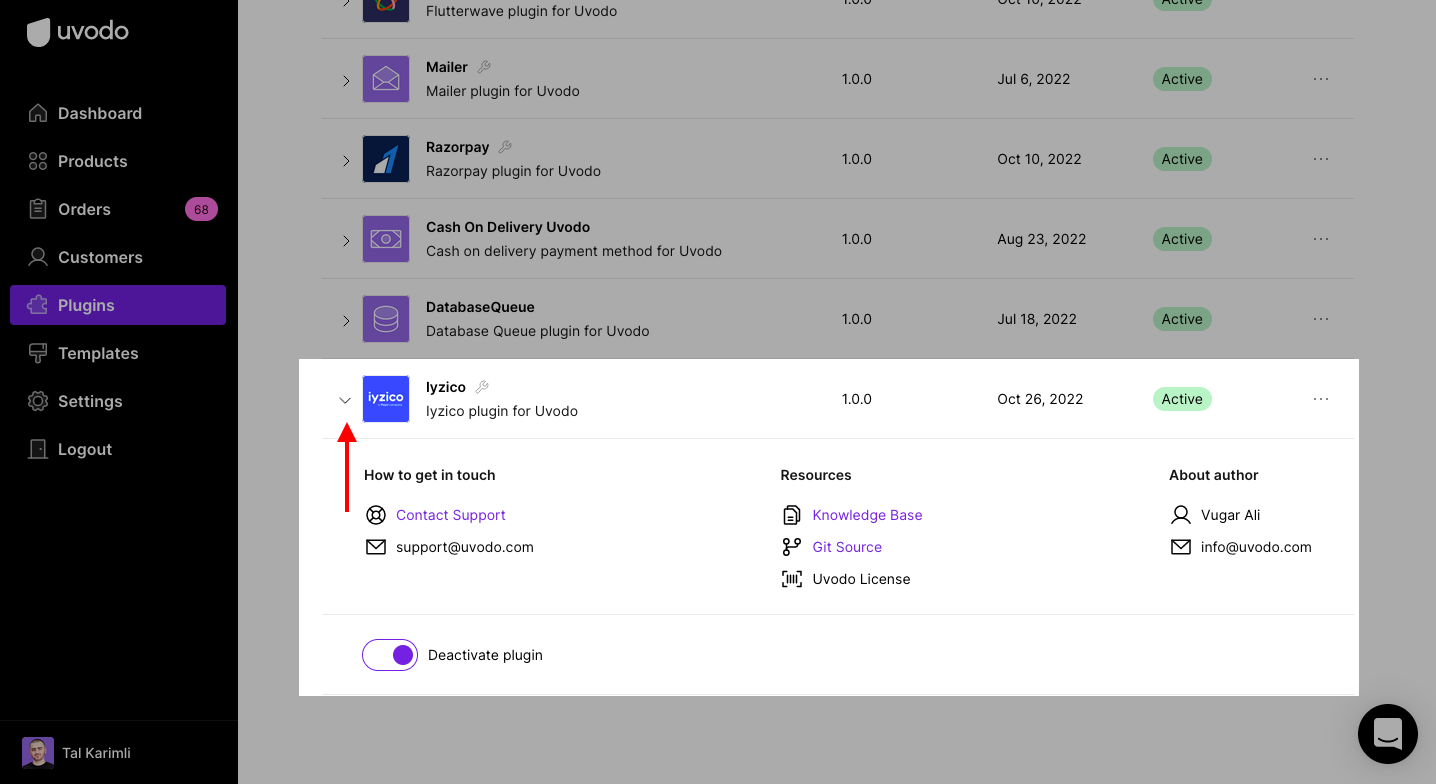
Task: Click Active badge for Cash On Delivery
Action: click(1182, 239)
